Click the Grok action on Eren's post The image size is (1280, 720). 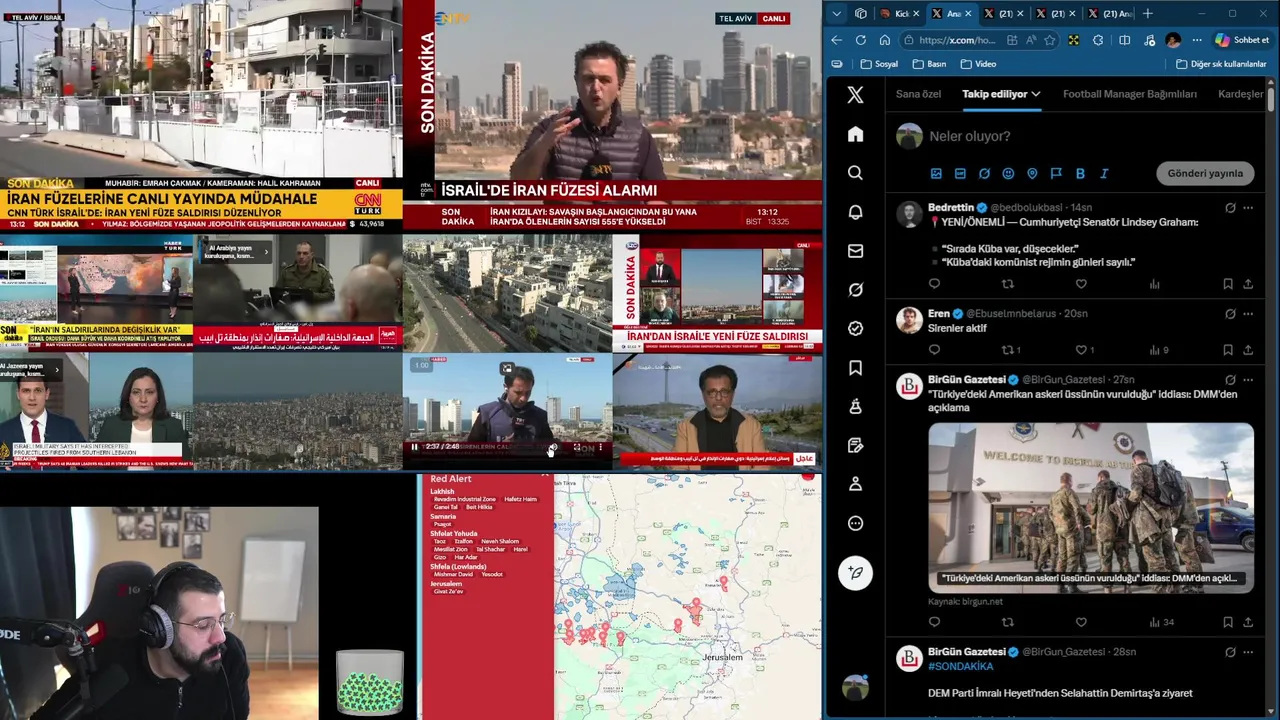pos(1230,314)
